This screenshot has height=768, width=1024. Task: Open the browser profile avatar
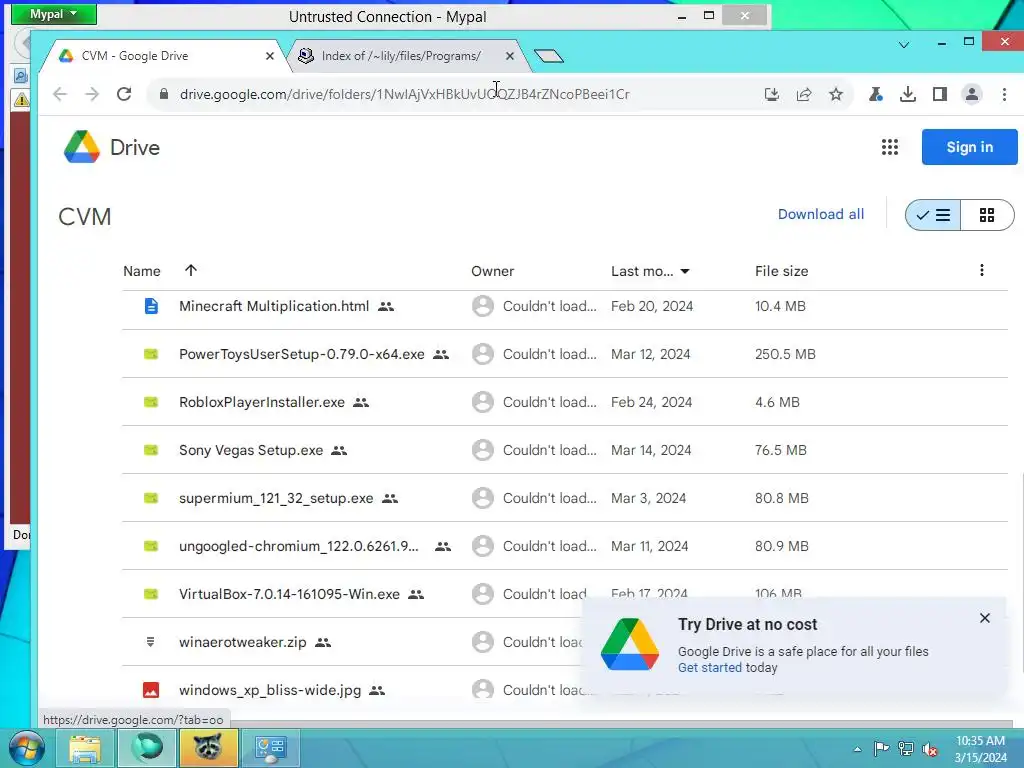(972, 94)
